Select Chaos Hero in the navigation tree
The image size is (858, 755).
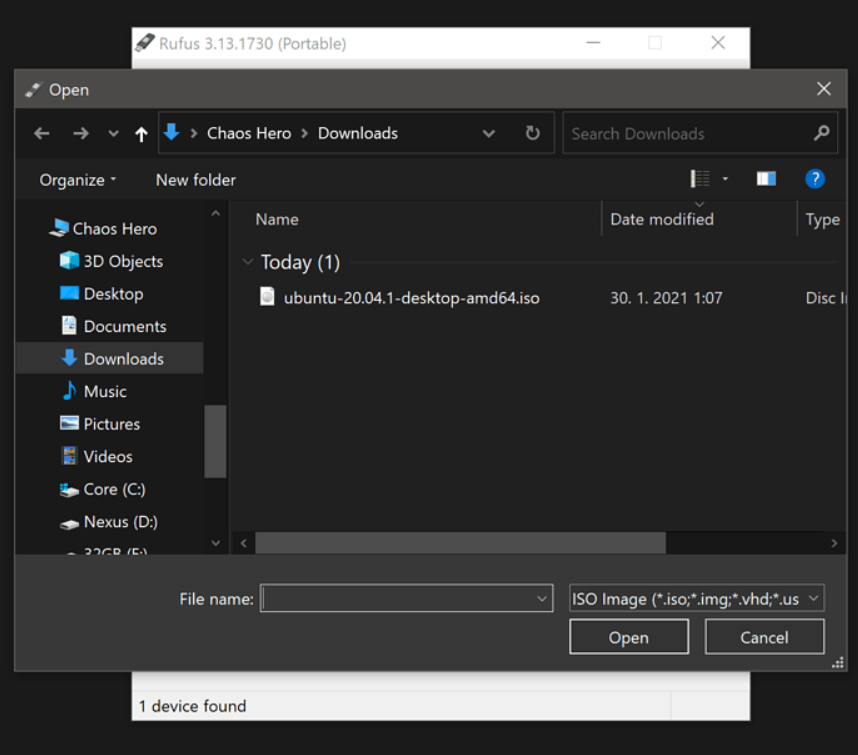pyautogui.click(x=115, y=229)
